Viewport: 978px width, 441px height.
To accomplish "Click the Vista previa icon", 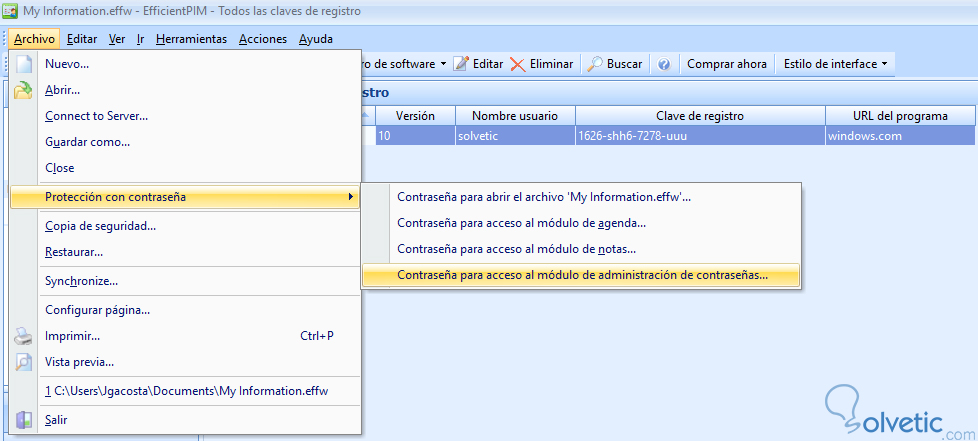I will click(24, 362).
